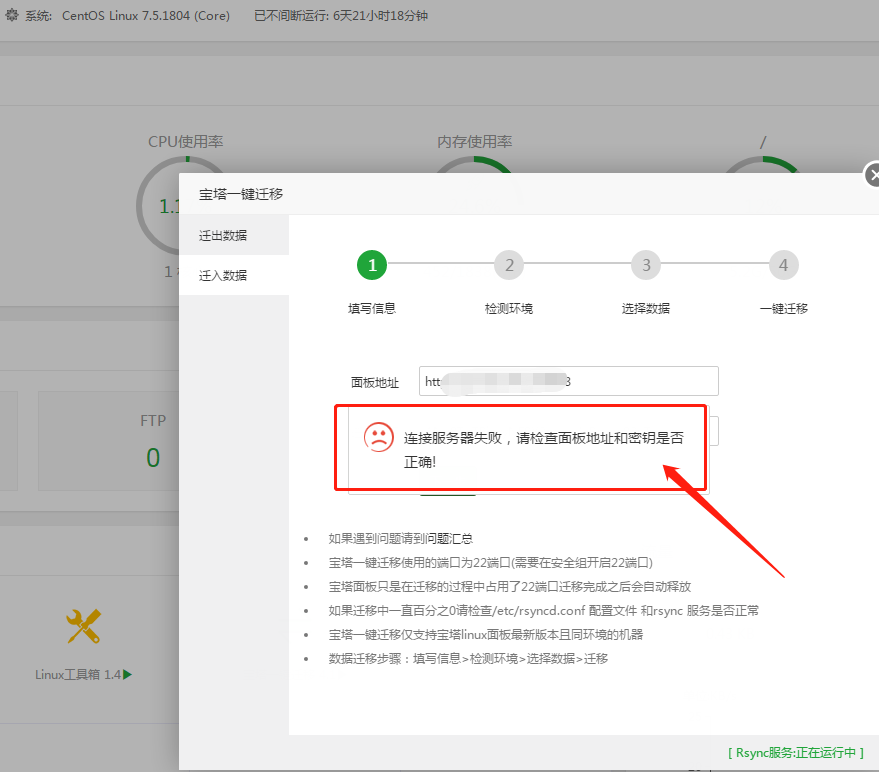Click the 宝塔一键迁移 dialog title

coord(241,194)
